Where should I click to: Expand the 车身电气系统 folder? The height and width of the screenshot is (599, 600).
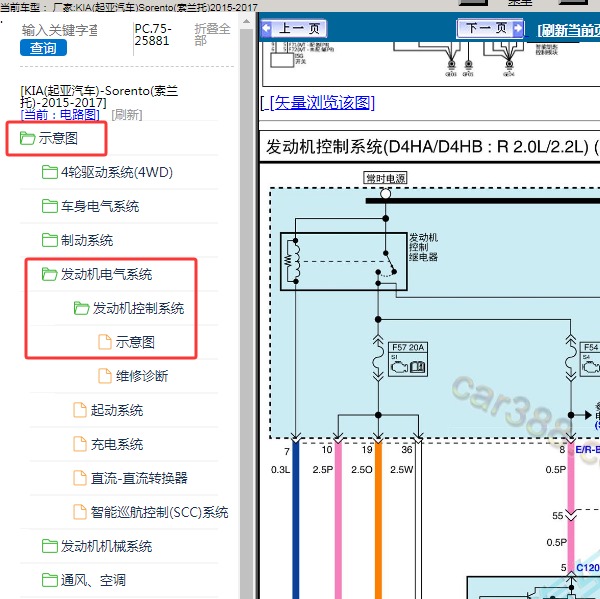click(x=100, y=206)
